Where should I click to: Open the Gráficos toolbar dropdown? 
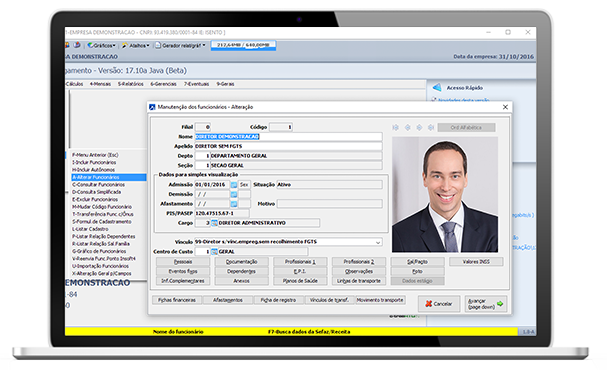click(102, 46)
